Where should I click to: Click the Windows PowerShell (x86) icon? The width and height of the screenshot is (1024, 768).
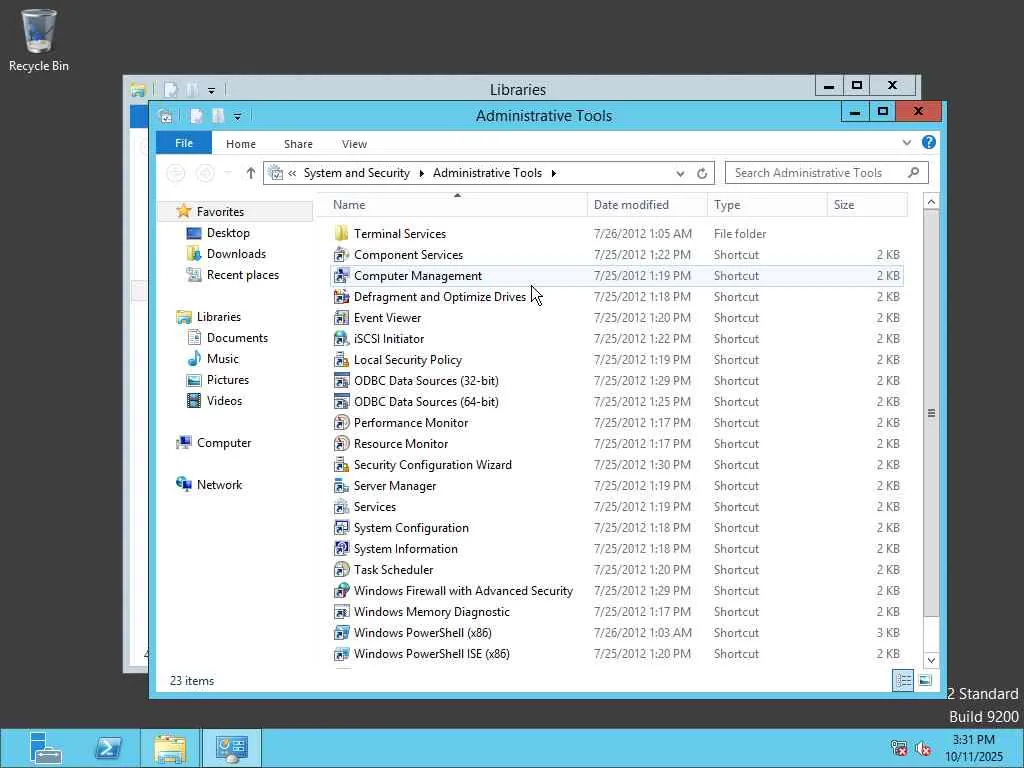point(341,632)
